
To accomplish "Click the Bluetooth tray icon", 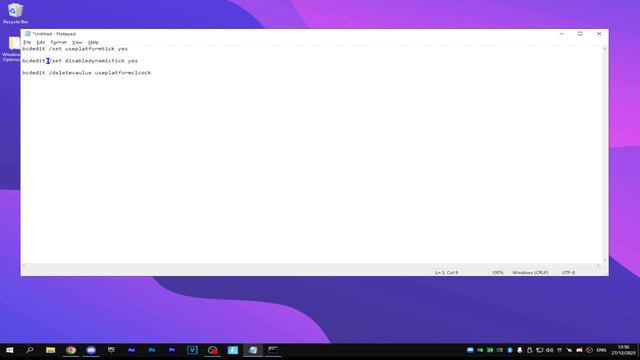I will (x=510, y=350).
